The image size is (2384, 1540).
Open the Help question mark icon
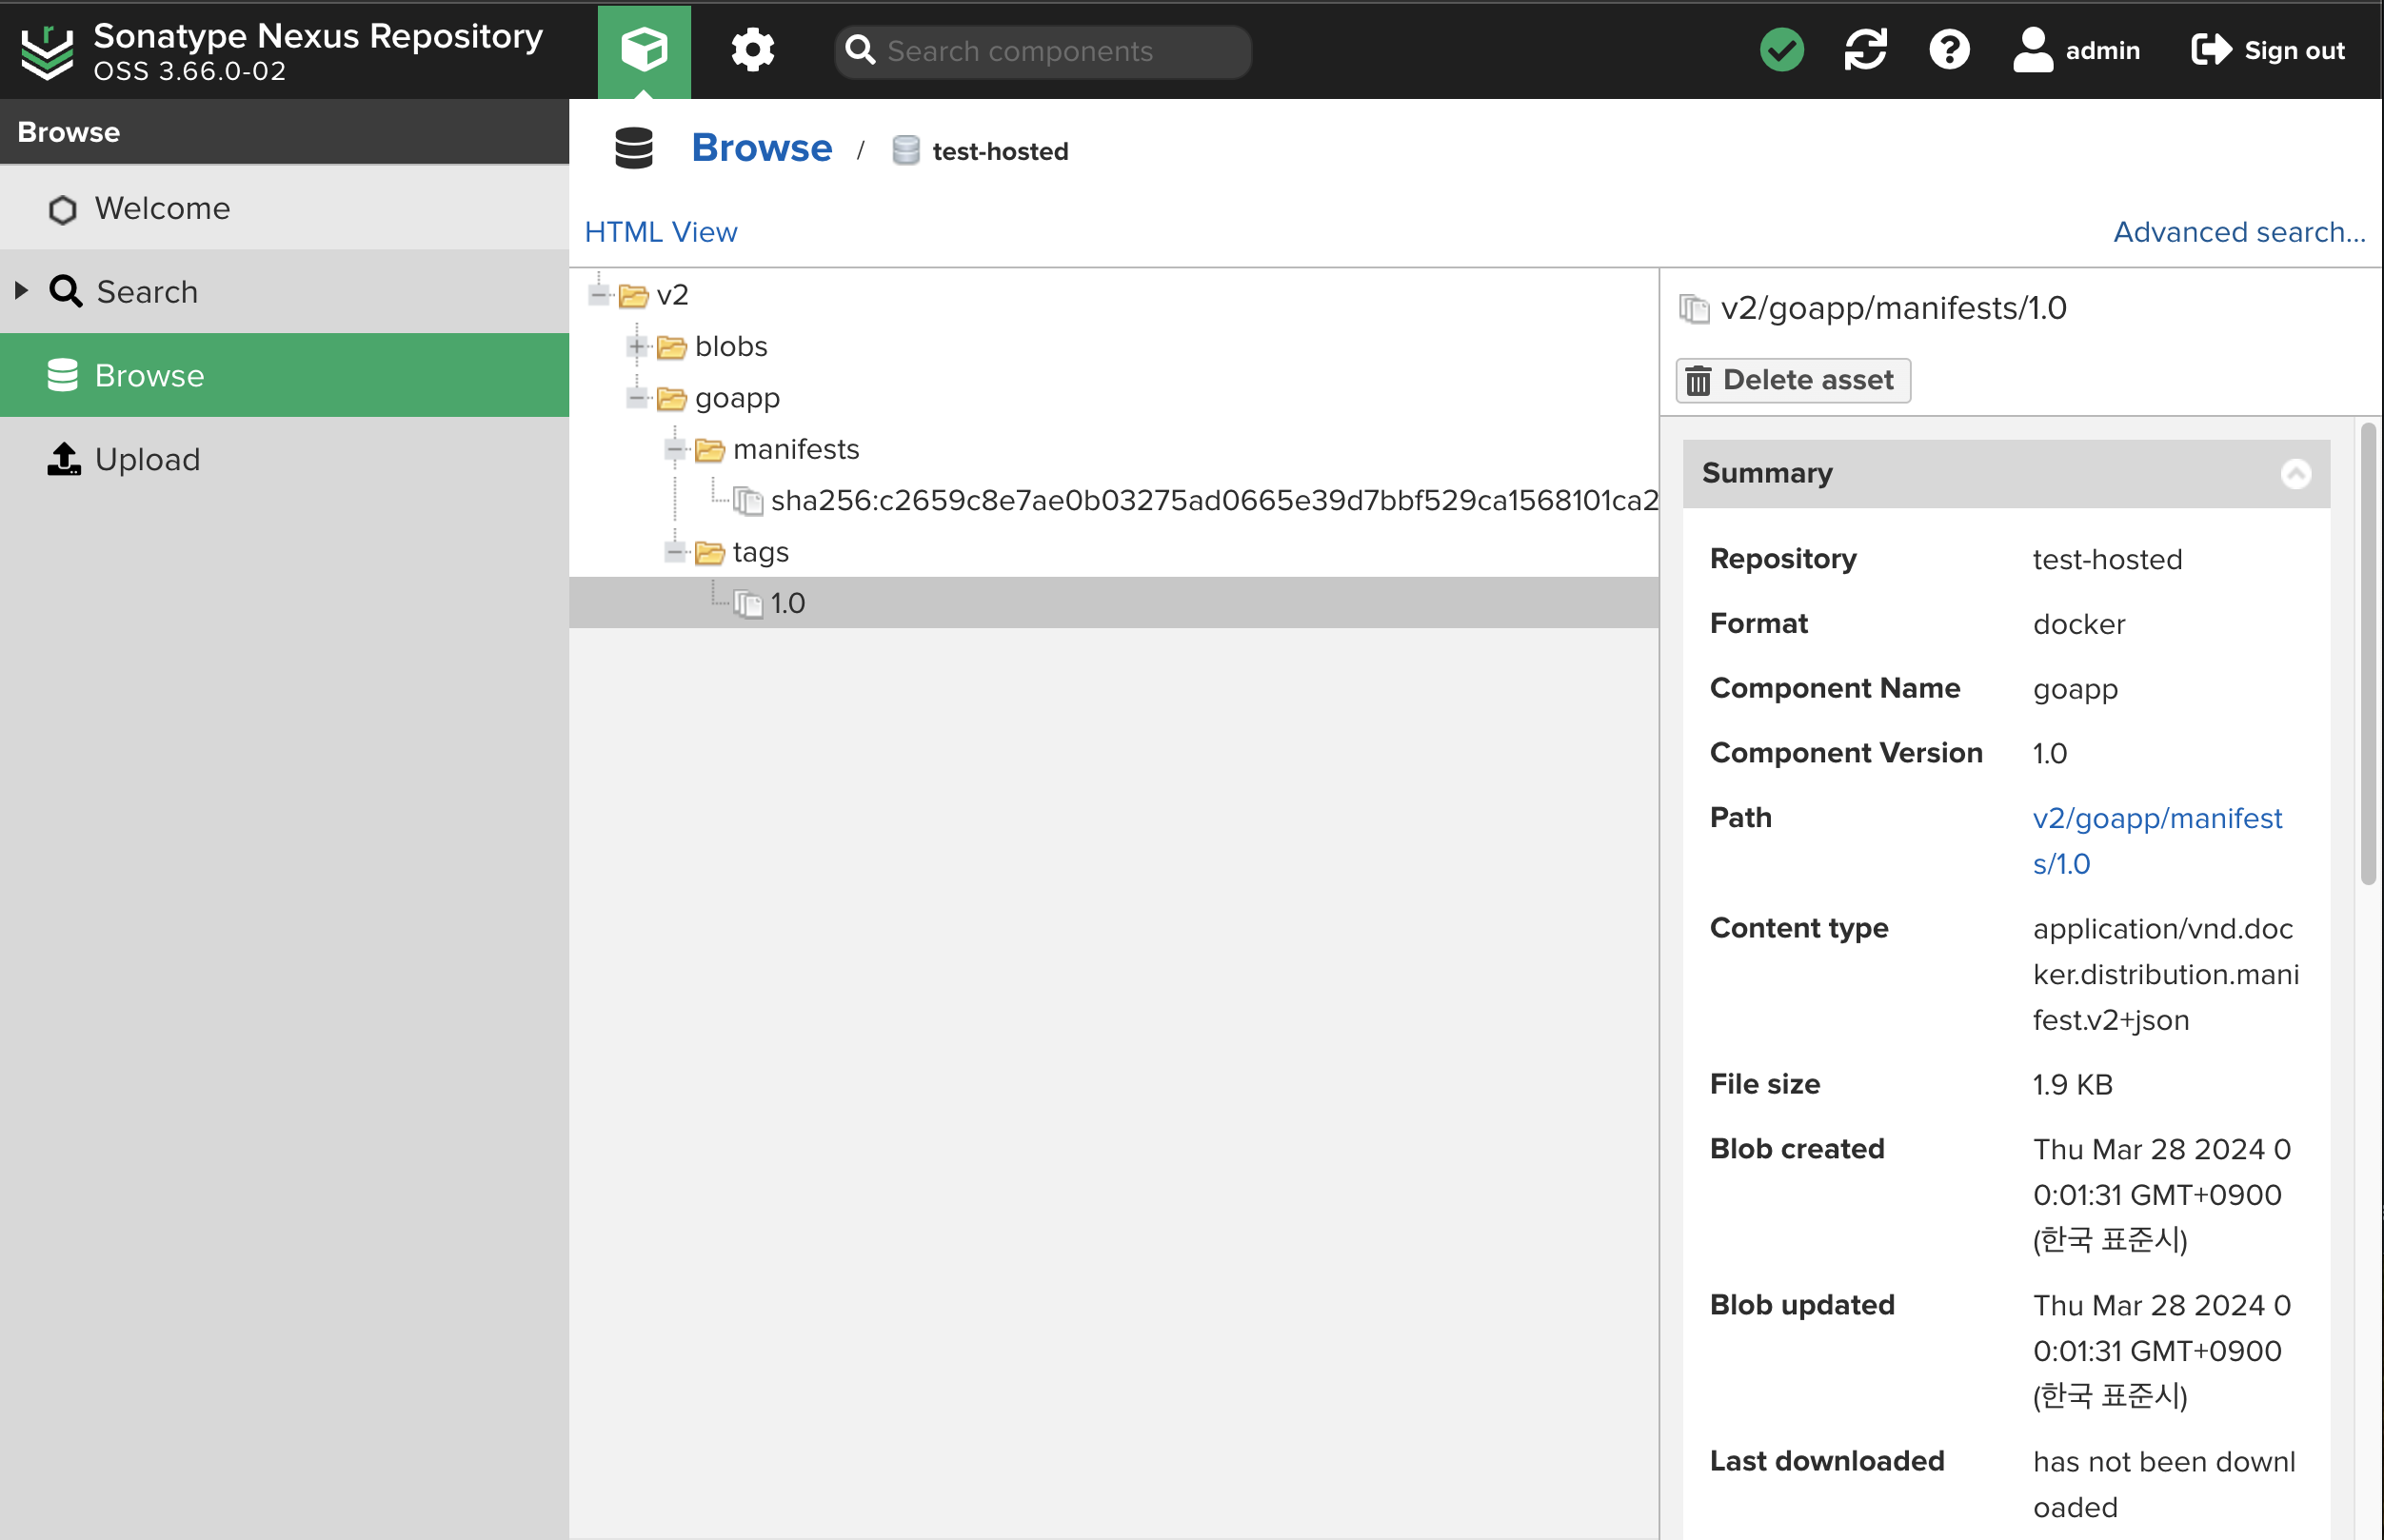pos(1948,50)
